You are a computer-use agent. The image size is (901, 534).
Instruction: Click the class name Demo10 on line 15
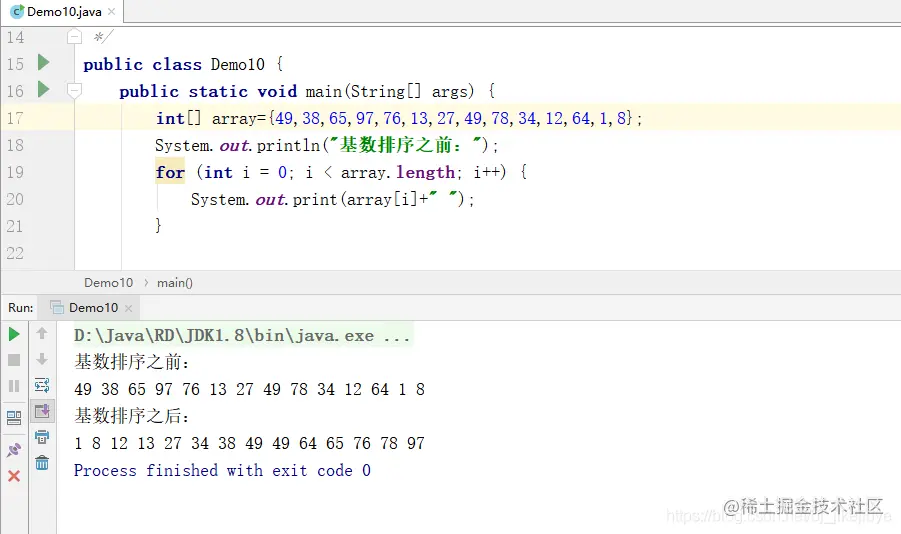tap(237, 64)
